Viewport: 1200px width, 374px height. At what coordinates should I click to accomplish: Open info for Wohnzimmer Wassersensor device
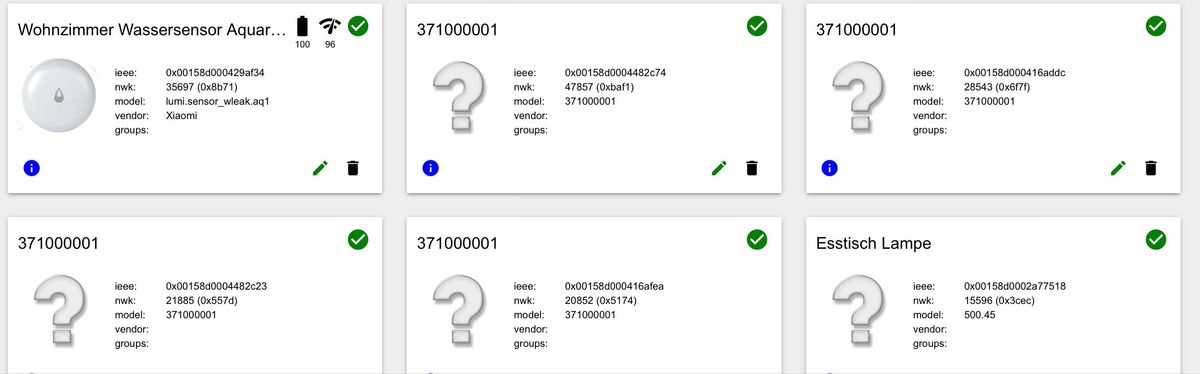tap(31, 168)
